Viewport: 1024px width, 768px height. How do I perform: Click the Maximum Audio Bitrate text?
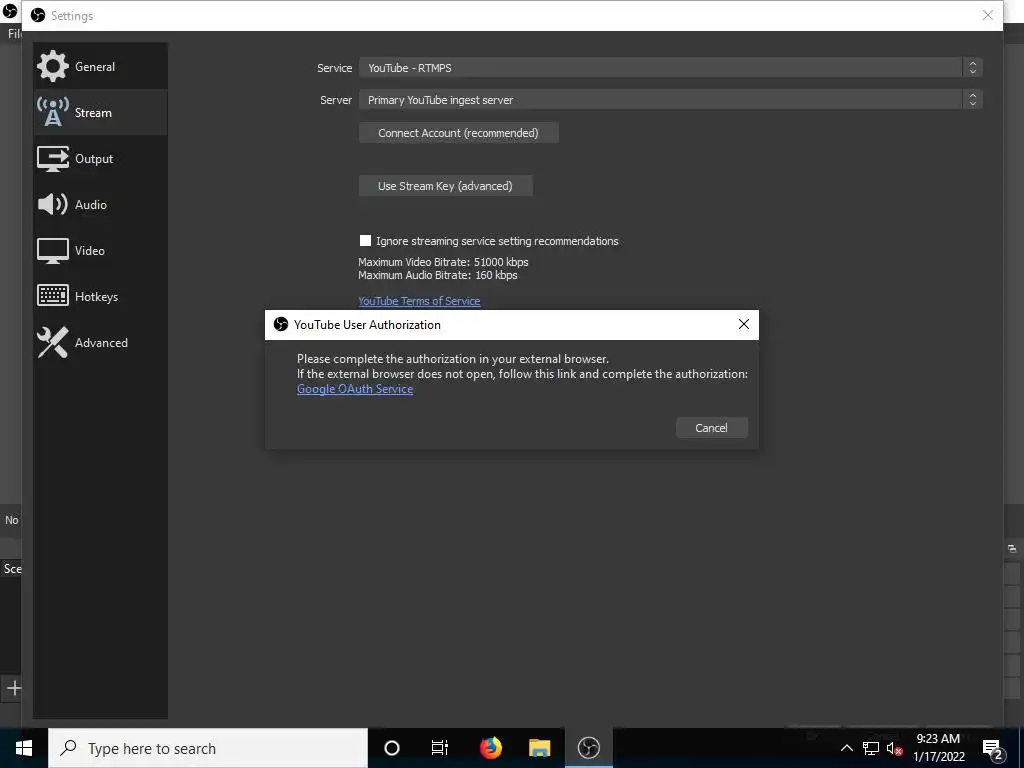click(438, 275)
